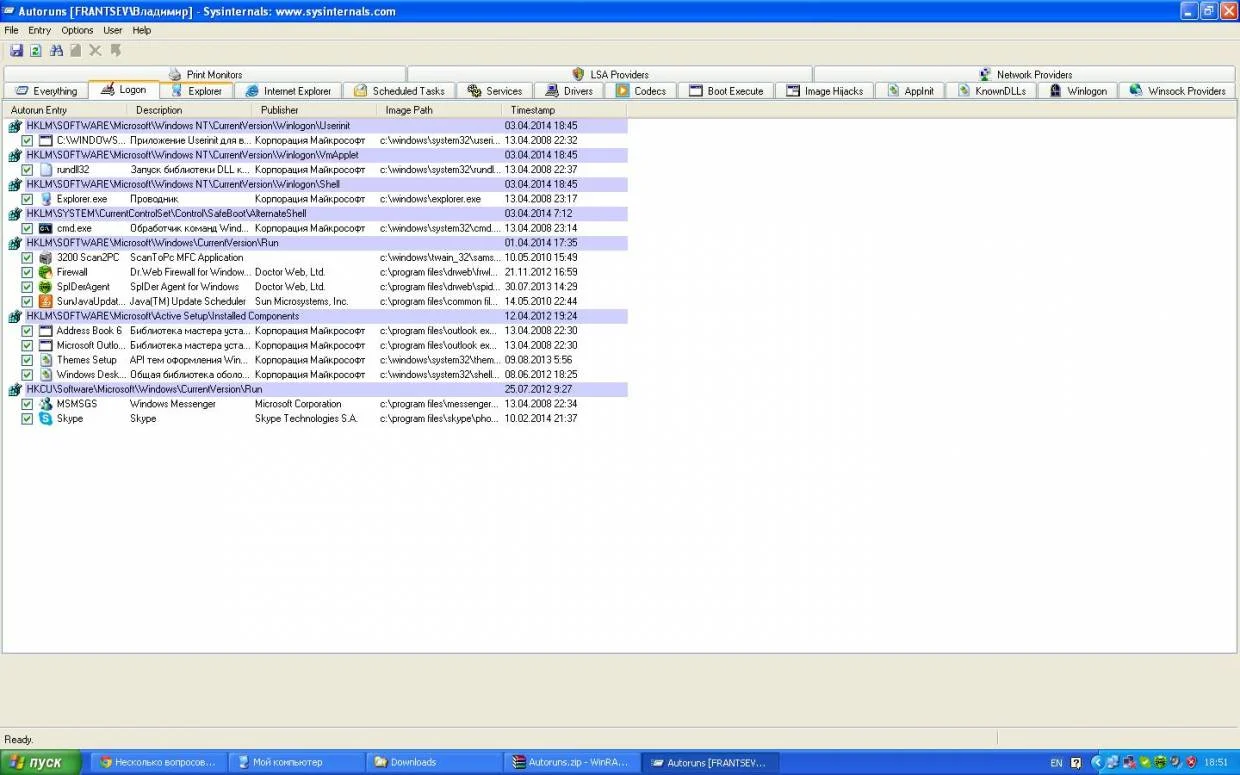The image size is (1240, 775).
Task: Click the SpIDerAgent entry's spider icon
Action: click(x=46, y=287)
